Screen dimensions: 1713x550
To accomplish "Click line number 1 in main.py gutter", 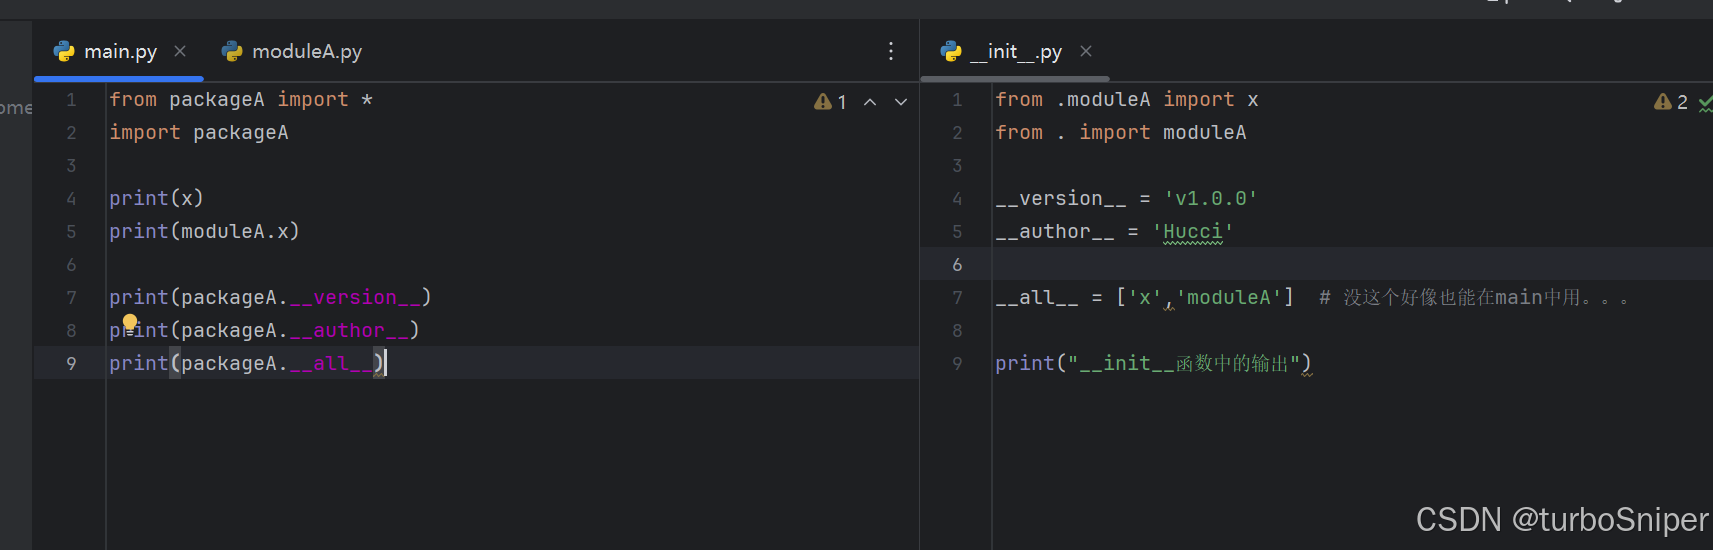I will [71, 100].
